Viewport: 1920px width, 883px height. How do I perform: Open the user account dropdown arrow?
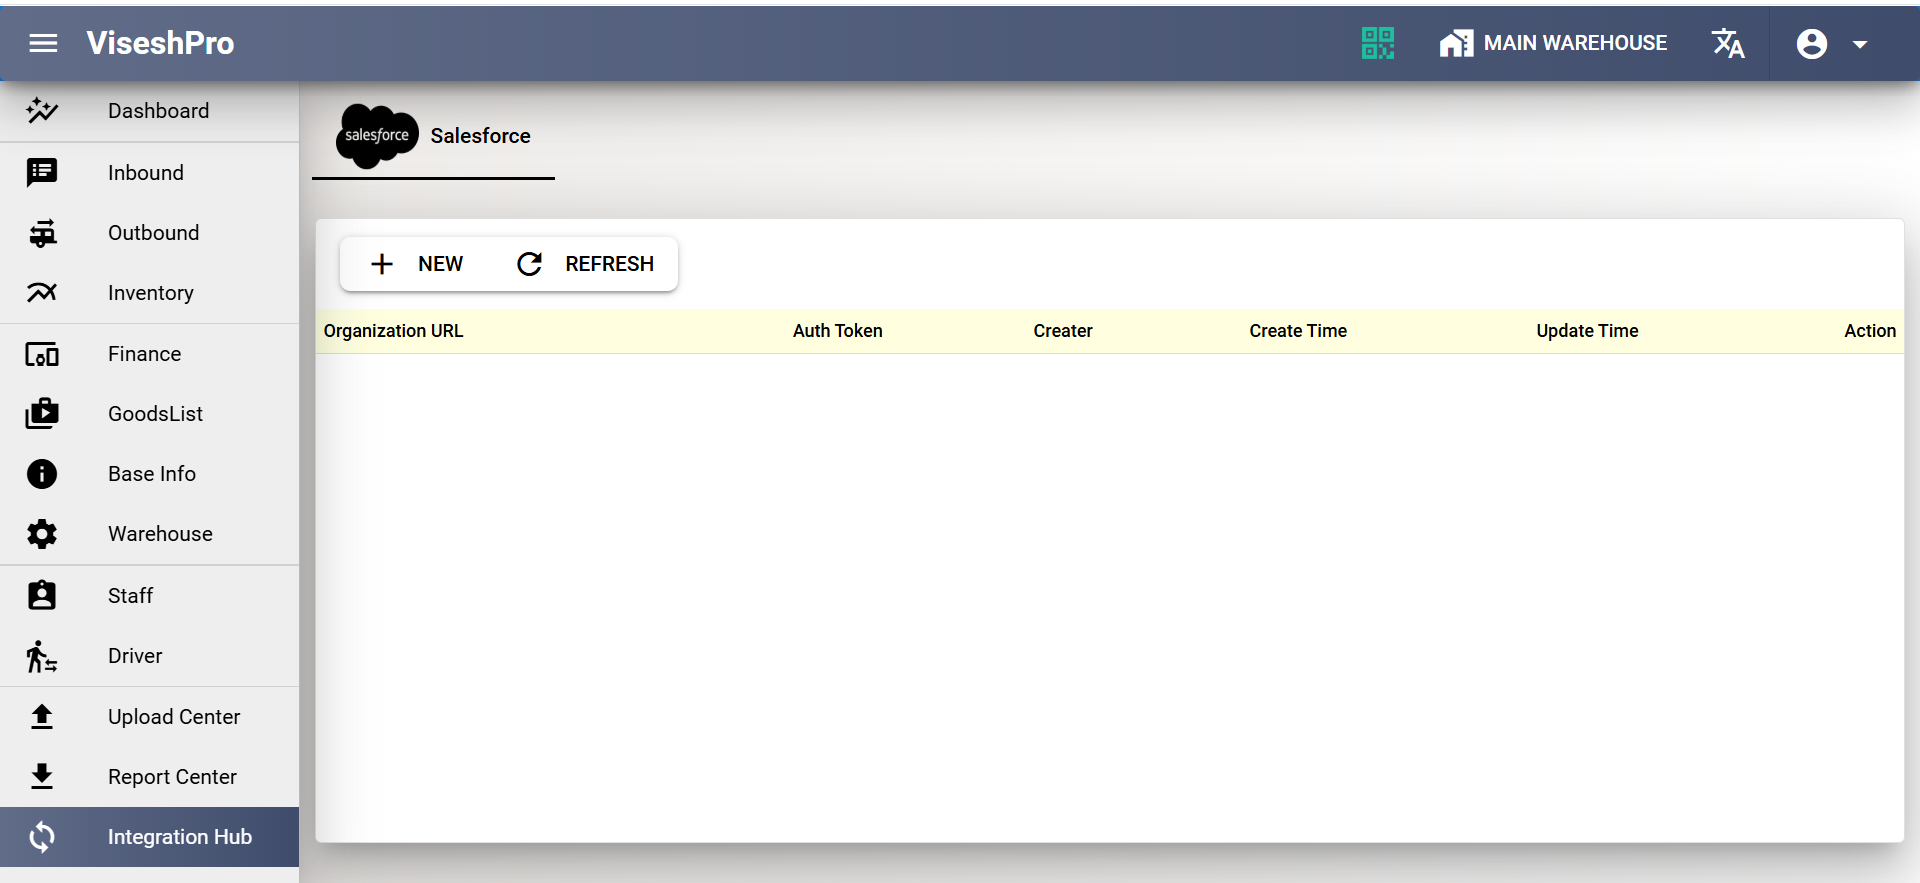1860,44
